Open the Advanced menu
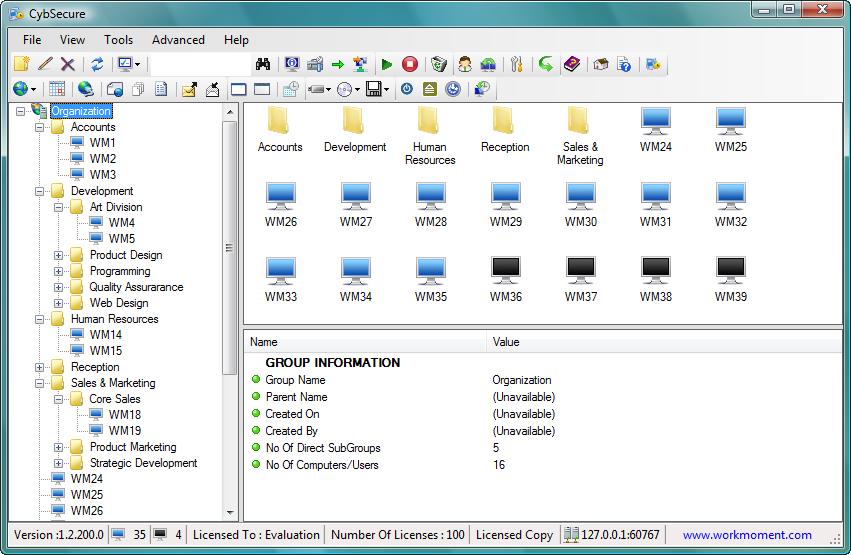This screenshot has width=851, height=555. click(x=178, y=40)
